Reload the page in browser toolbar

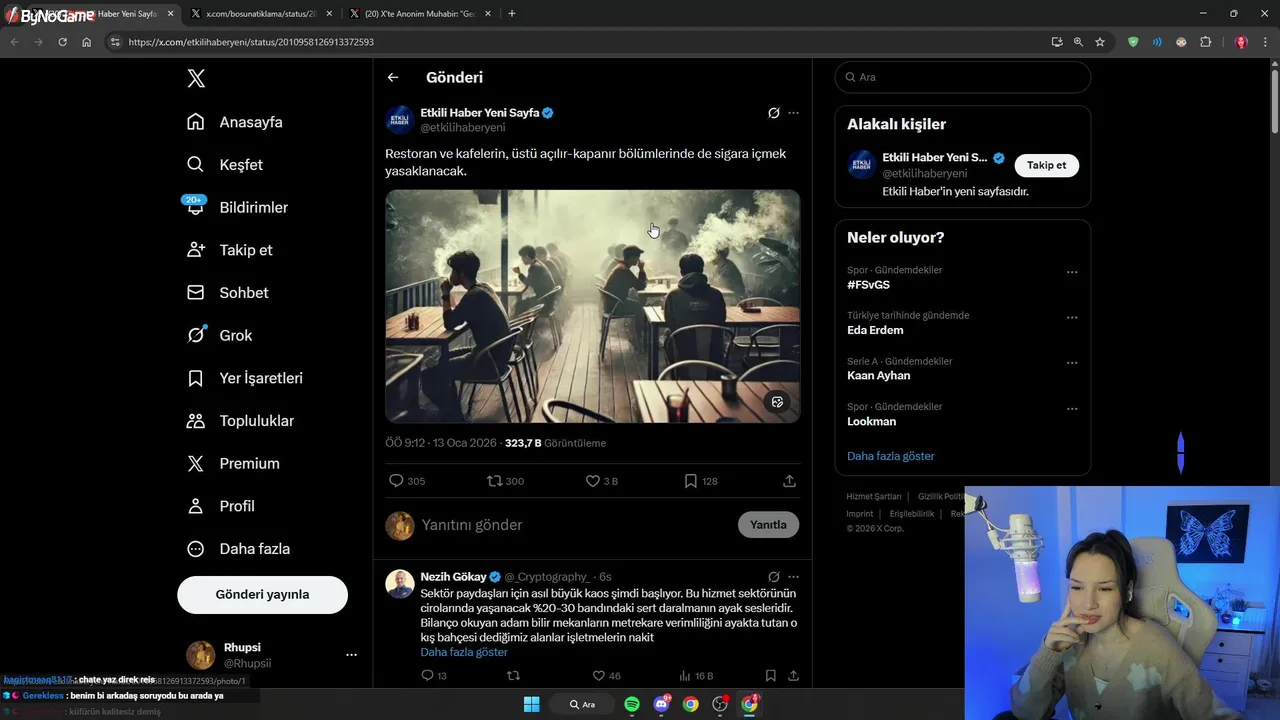62,42
